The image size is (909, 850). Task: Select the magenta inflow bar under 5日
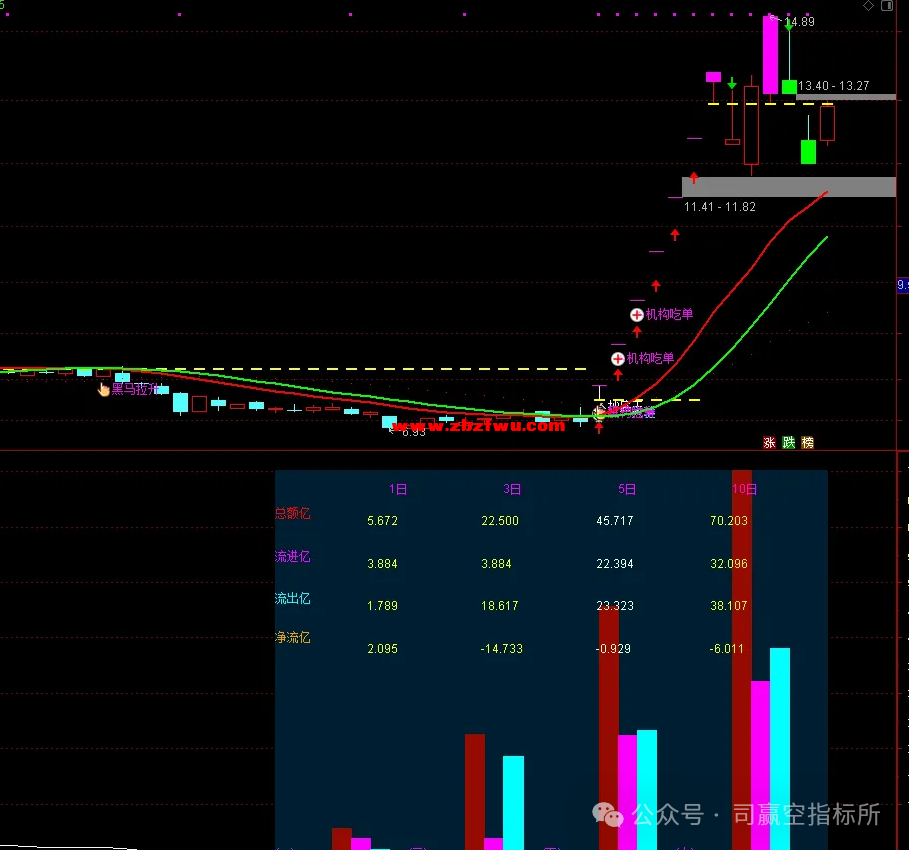pos(627,793)
